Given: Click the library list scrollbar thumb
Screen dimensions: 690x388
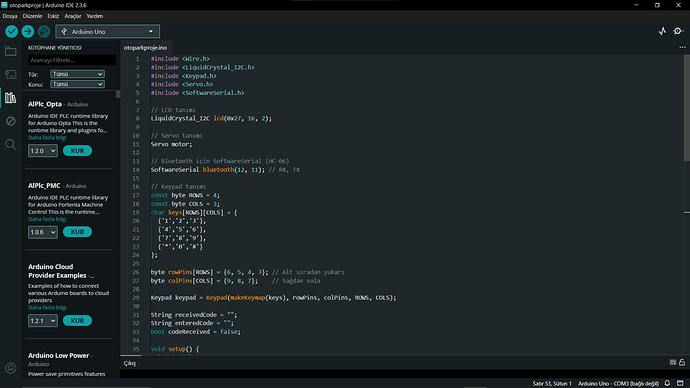Looking at the screenshot, I should [118, 94].
